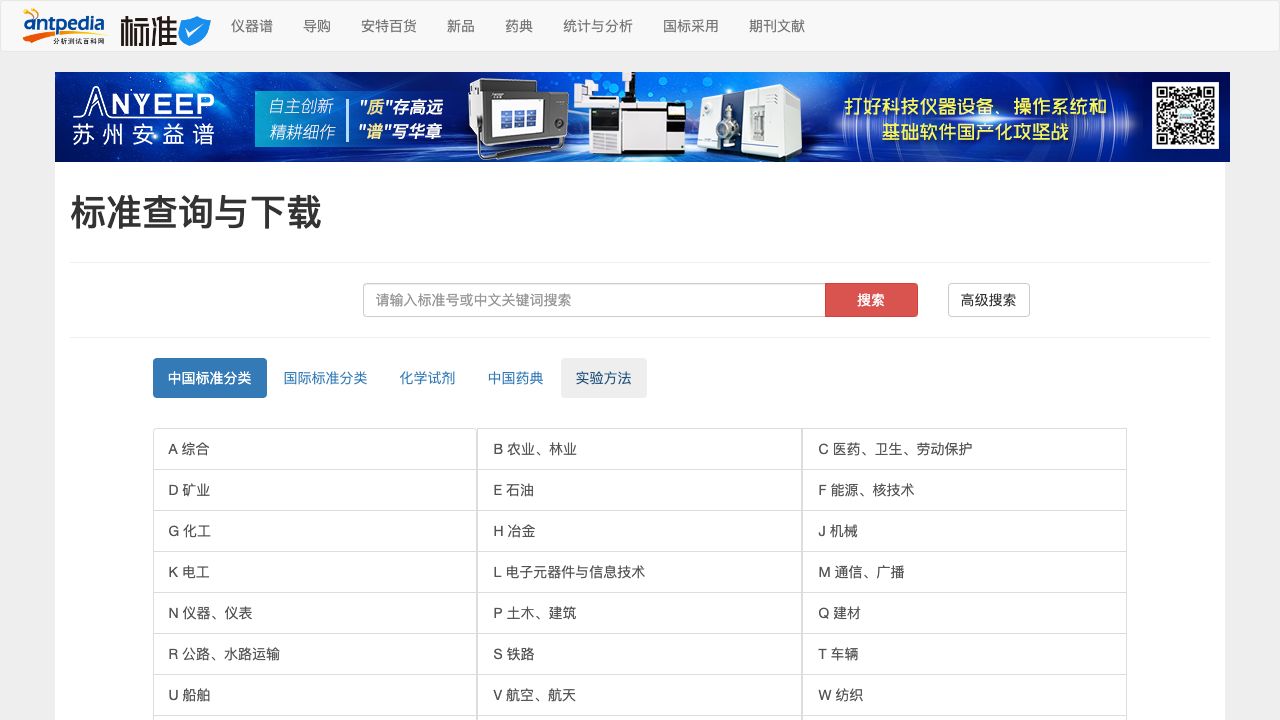1280x720 pixels.
Task: Open the Anyeep 苏州安益谱 banner advertisement
Action: 640,117
